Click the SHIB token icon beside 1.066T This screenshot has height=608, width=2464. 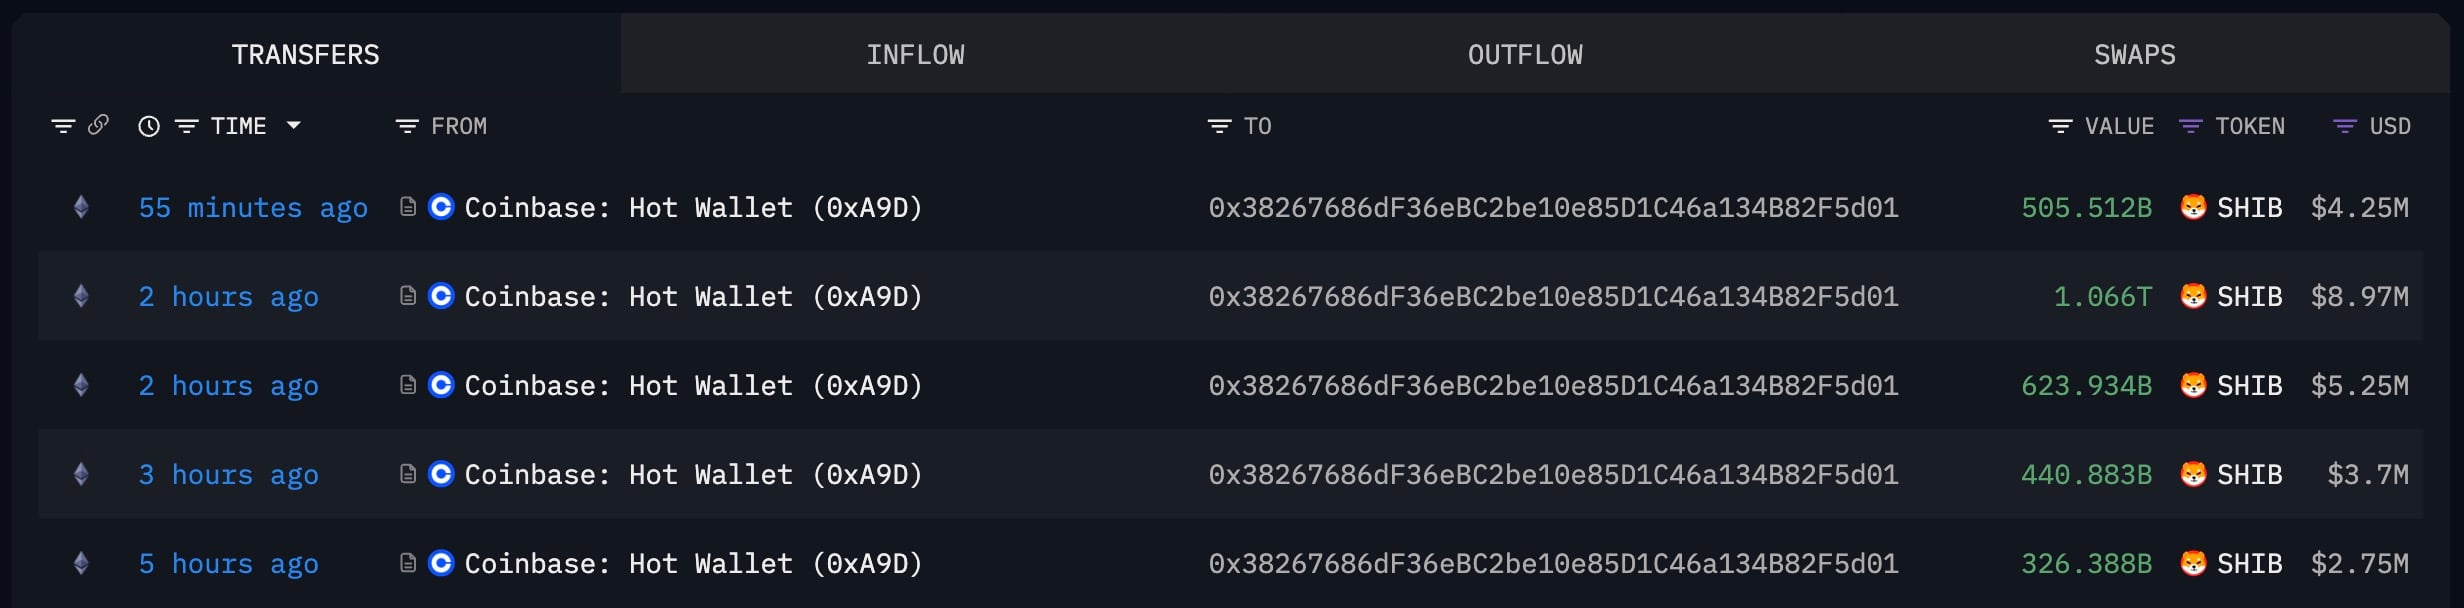click(x=2193, y=296)
